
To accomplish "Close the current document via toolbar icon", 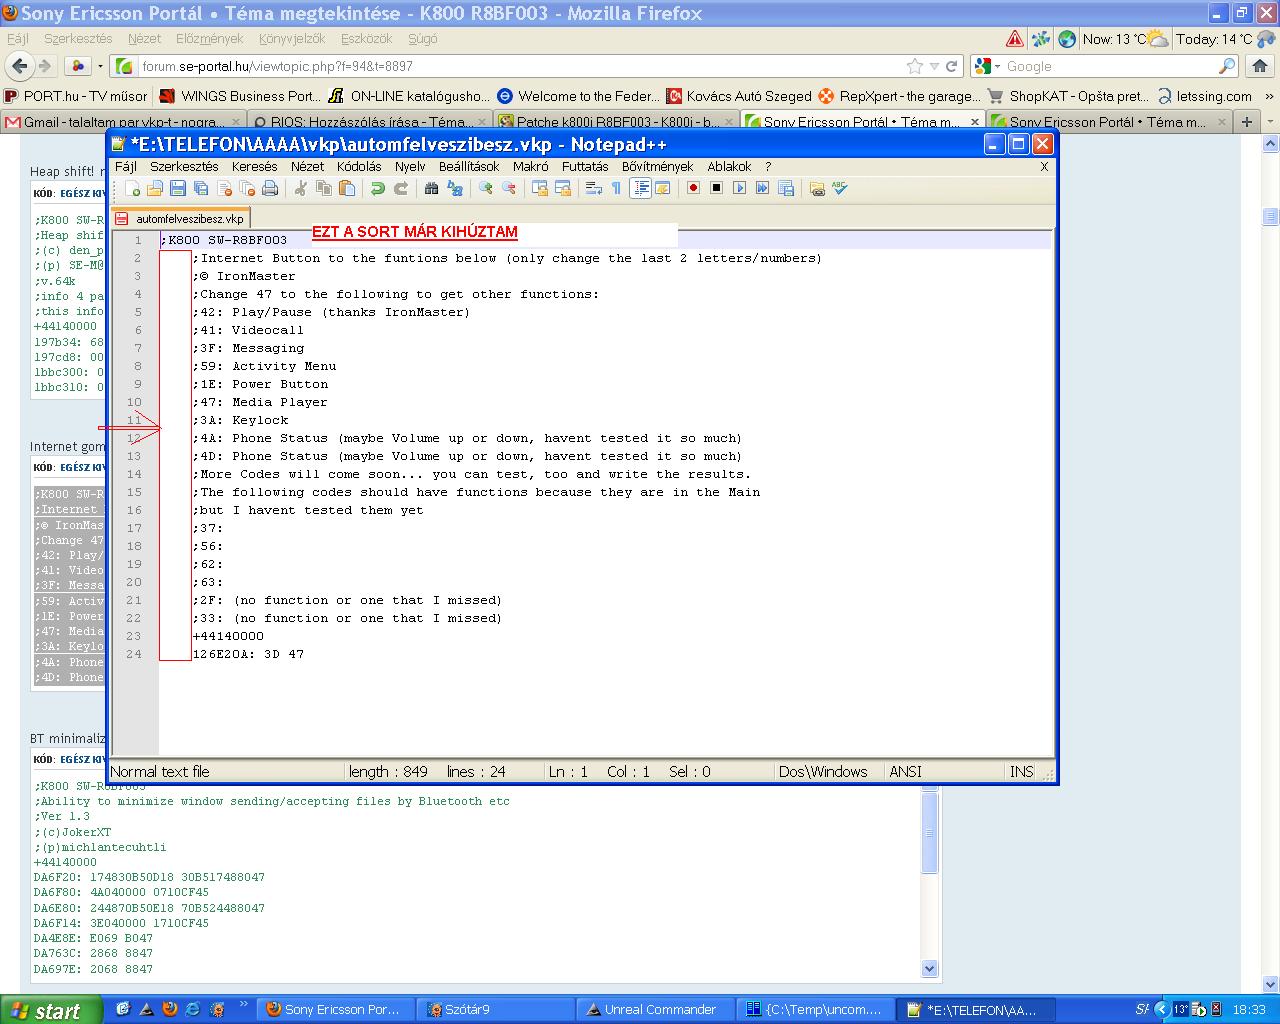I will point(224,188).
